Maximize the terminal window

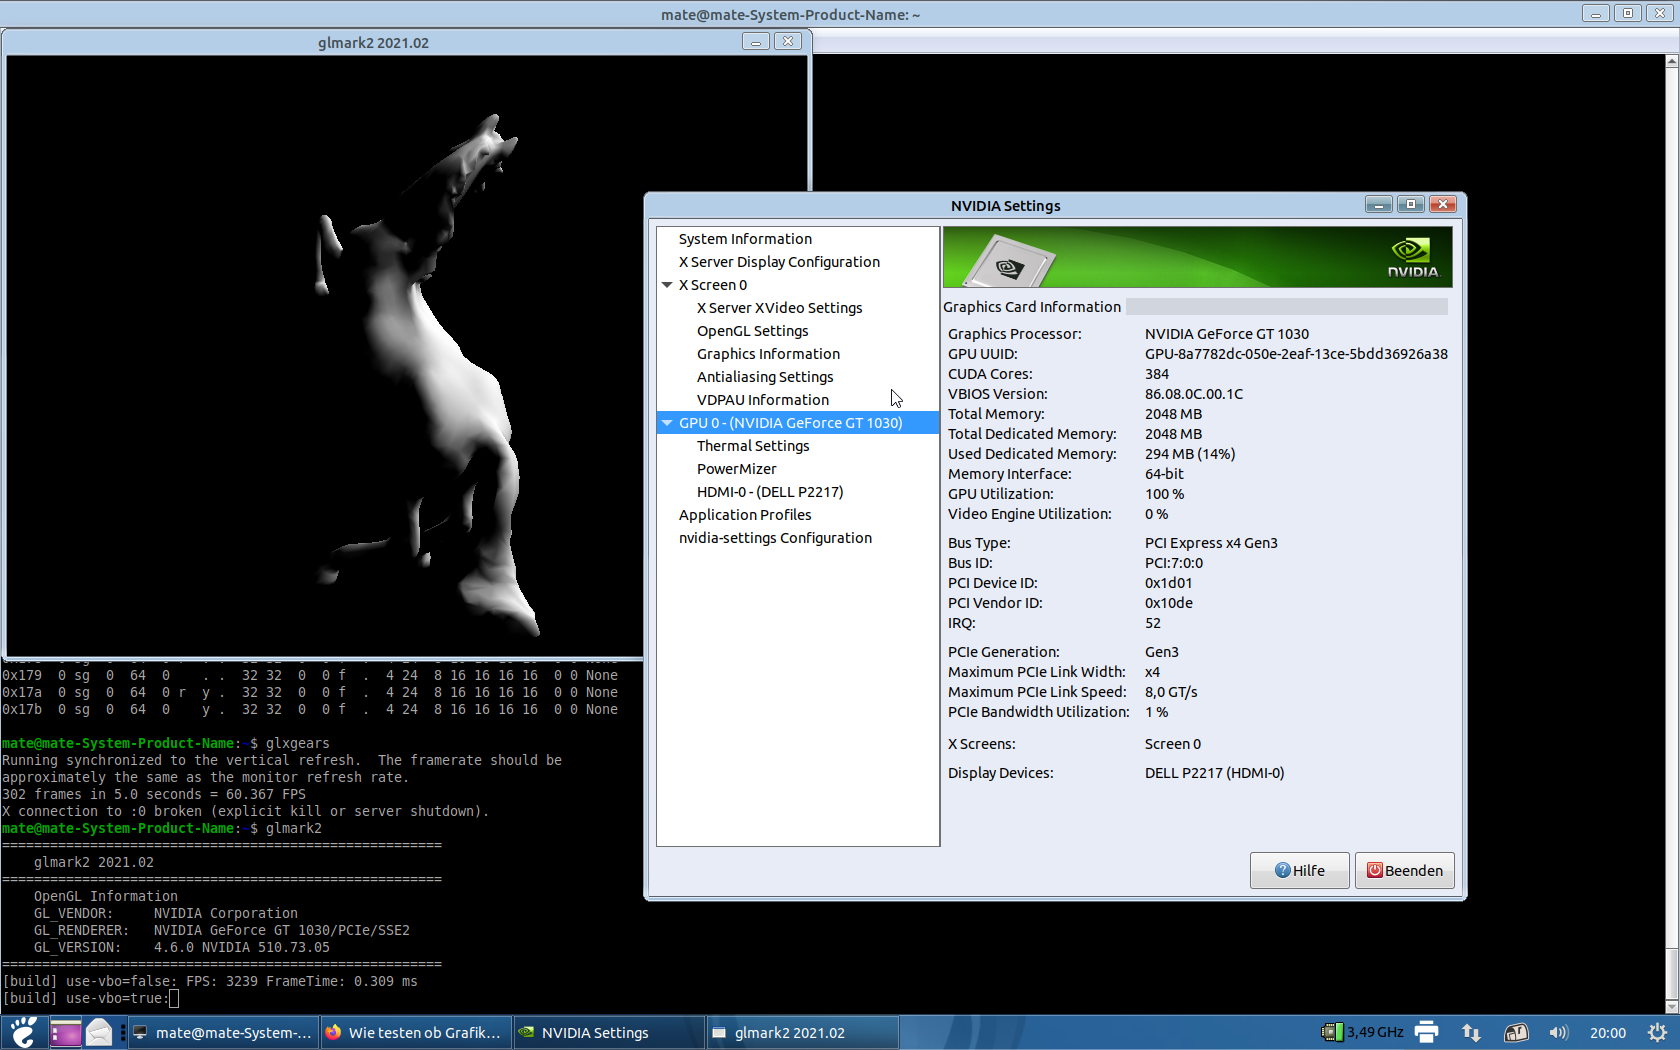(x=1628, y=14)
